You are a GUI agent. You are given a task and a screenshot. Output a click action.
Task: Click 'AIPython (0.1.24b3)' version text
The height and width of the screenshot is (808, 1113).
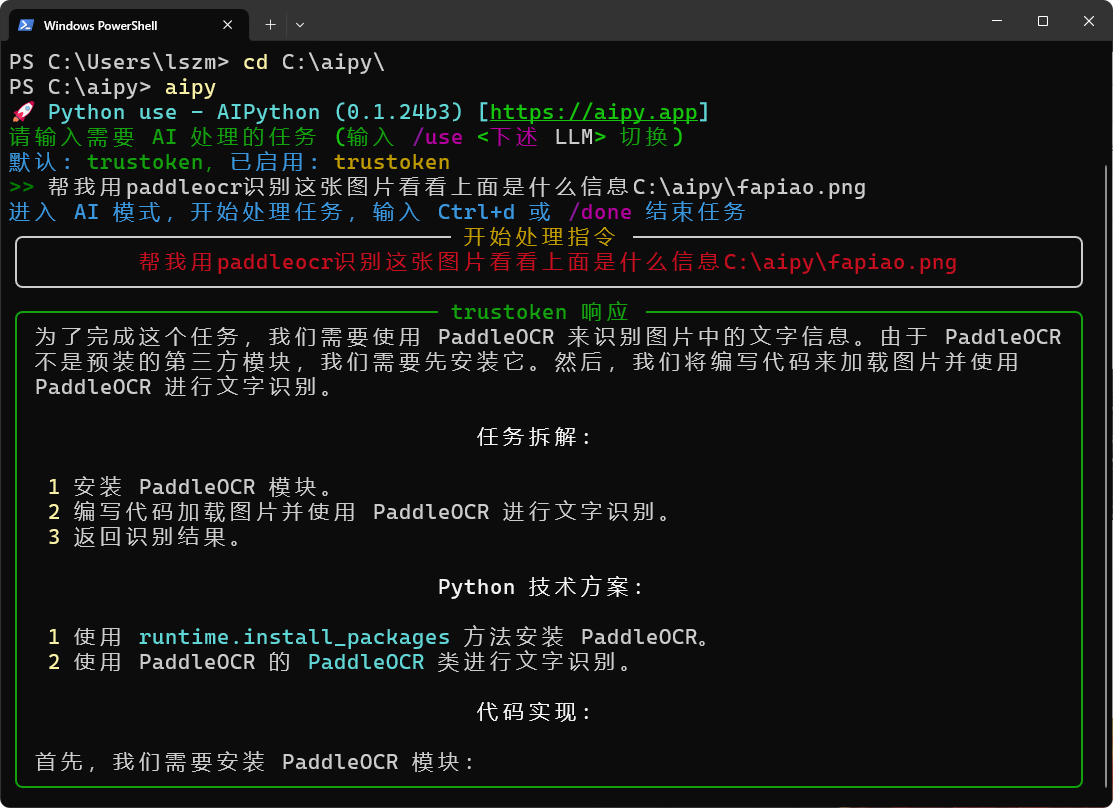tap(339, 112)
